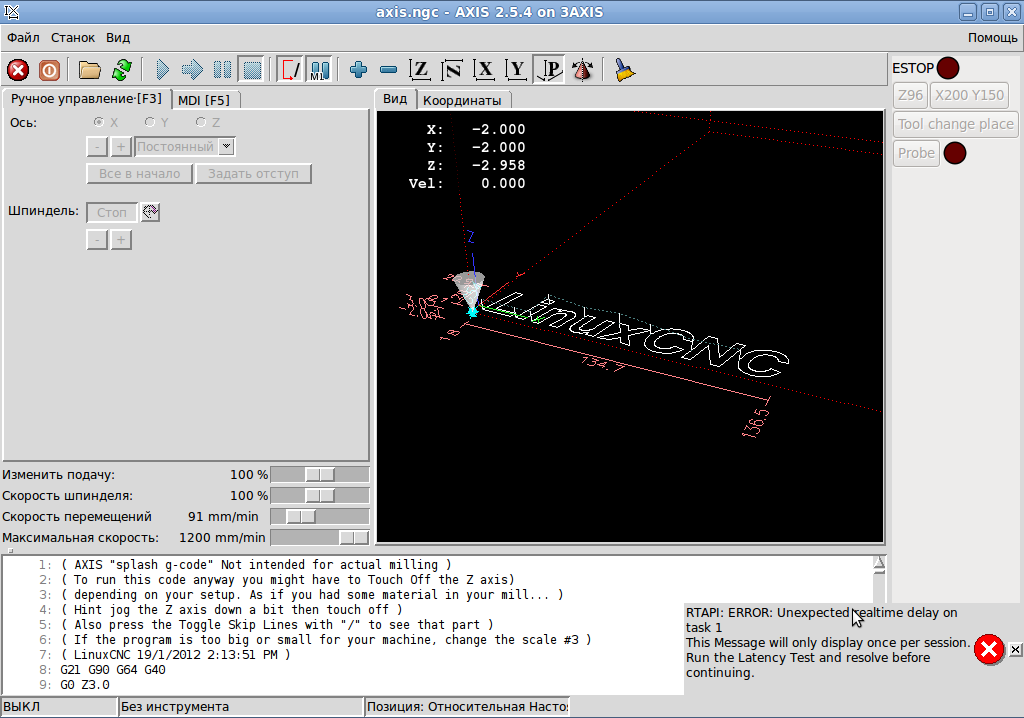
Task: Switch to front Y view
Action: tap(516, 70)
